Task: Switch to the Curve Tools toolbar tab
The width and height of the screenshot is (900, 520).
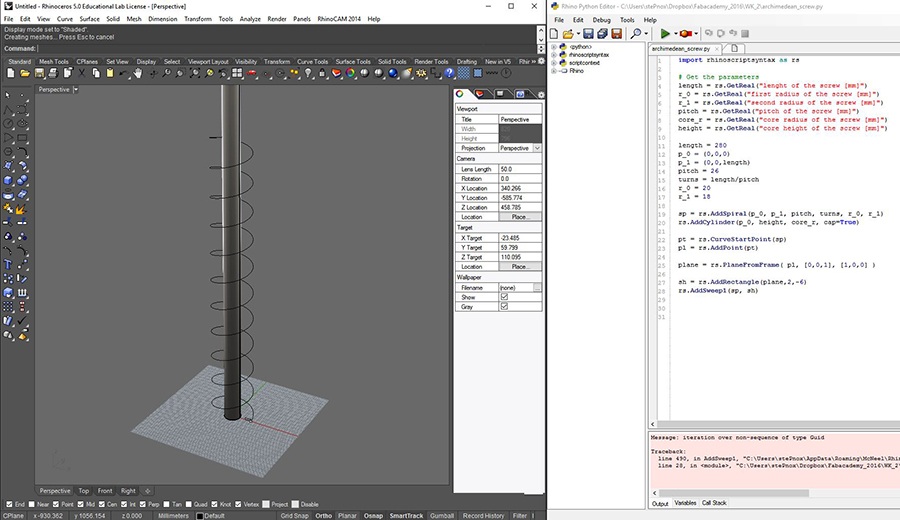Action: 312,61
